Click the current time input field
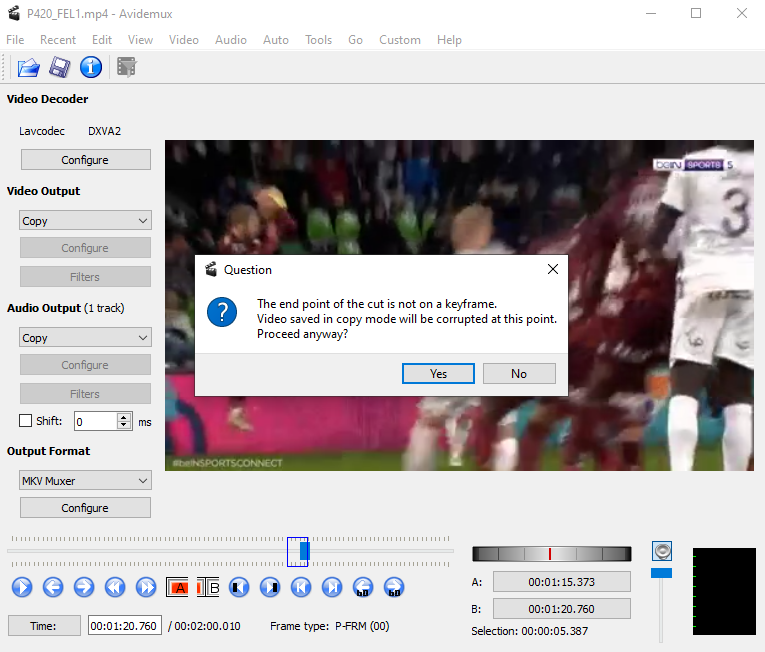Screen dimensions: 765x652 tap(124, 626)
